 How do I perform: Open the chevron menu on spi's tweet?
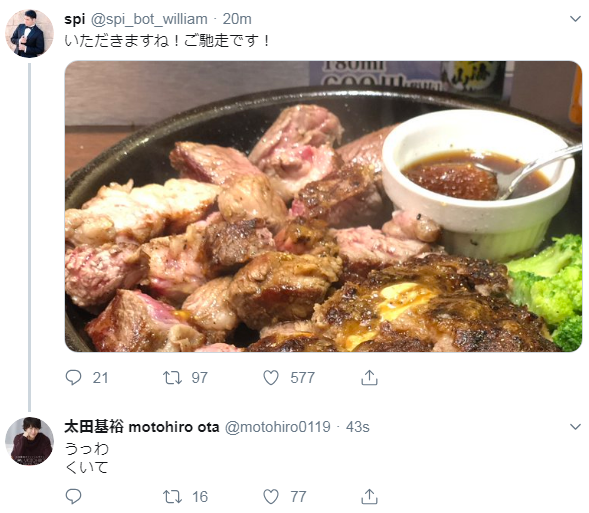tap(575, 19)
